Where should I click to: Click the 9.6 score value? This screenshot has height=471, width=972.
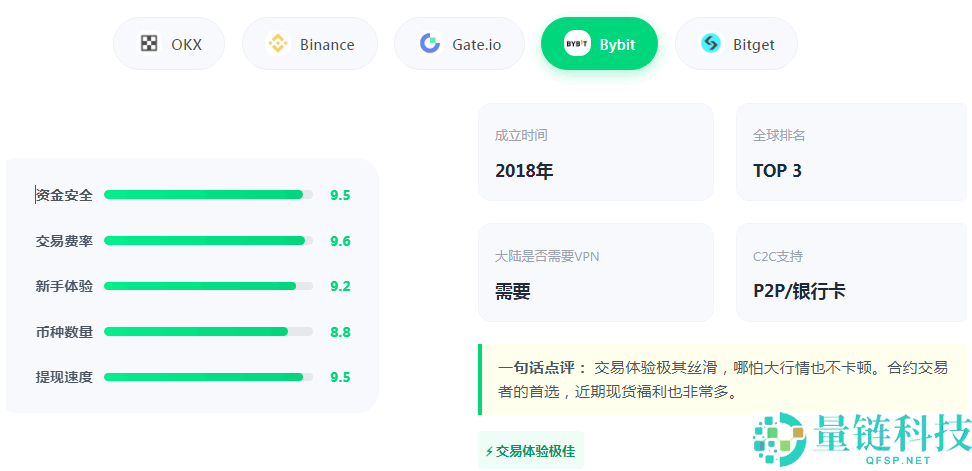pos(340,241)
